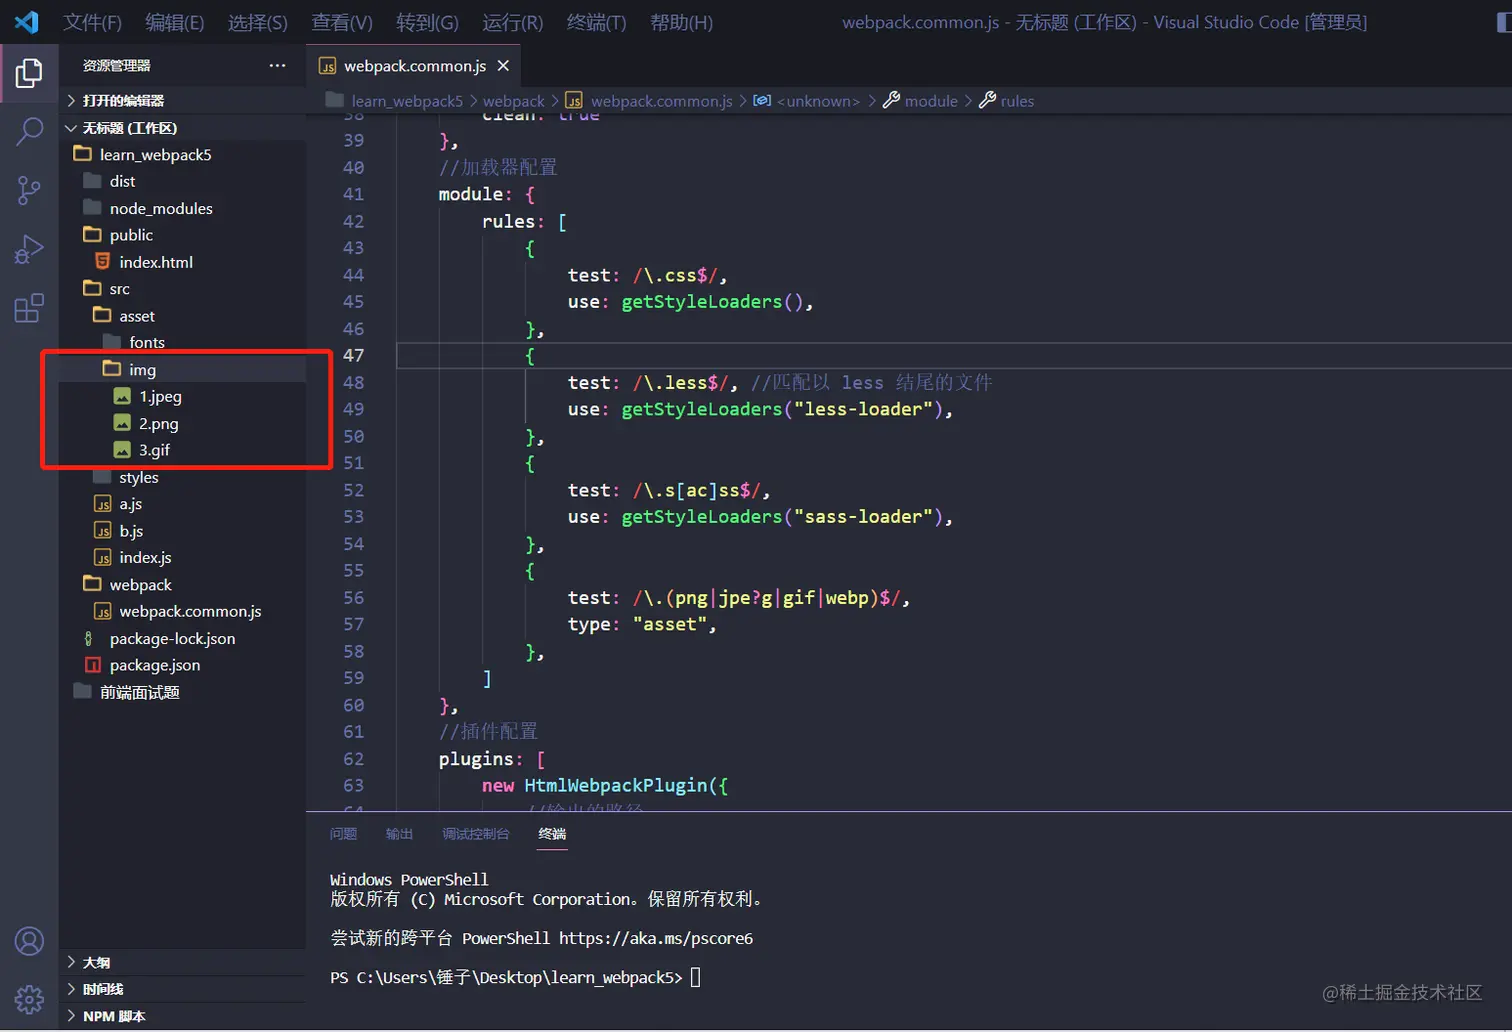
Task: Select the 终端 panel tab
Action: click(552, 834)
